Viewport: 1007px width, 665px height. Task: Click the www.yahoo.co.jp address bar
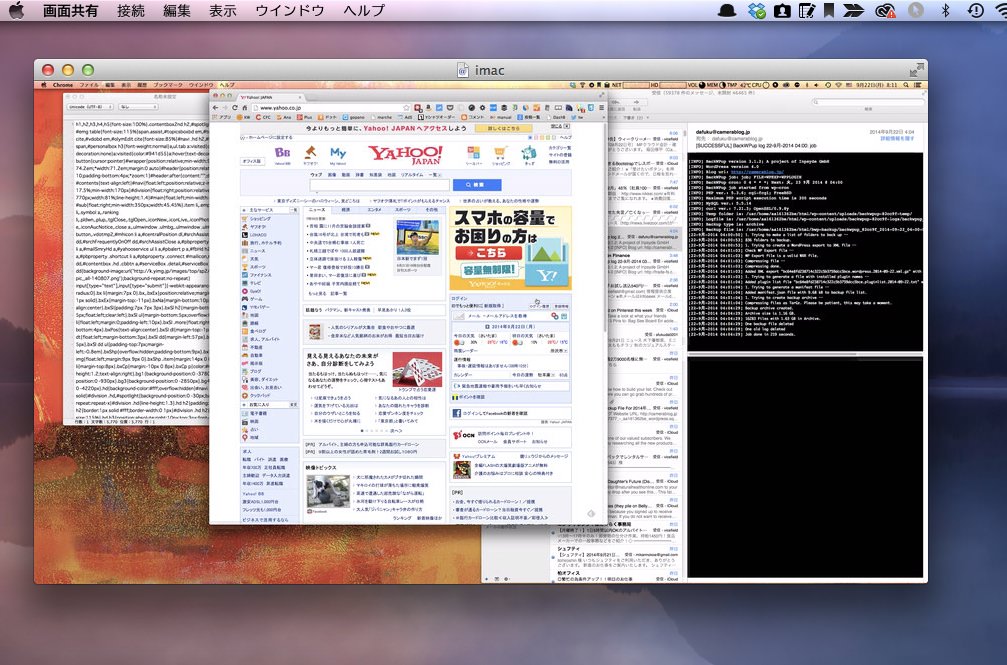(x=331, y=108)
